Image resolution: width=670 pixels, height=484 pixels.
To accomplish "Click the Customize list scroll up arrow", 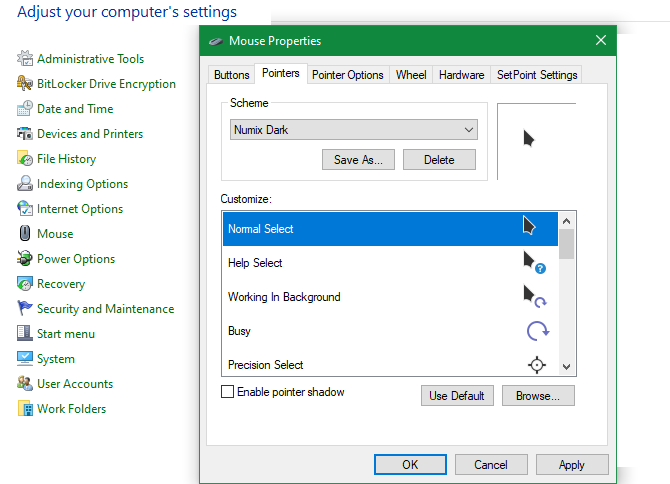I will coord(567,221).
